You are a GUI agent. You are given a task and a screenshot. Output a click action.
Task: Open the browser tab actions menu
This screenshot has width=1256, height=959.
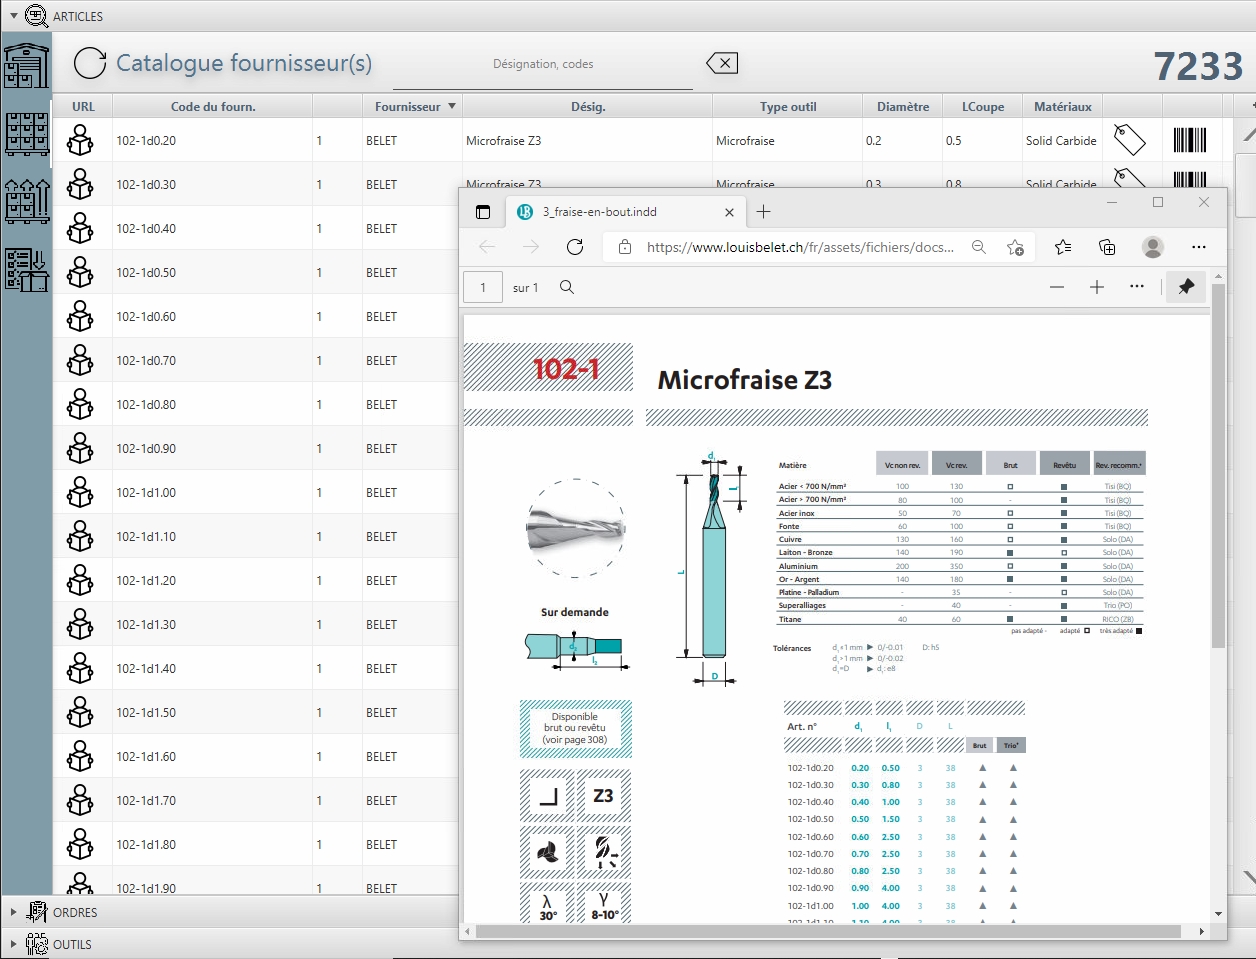pyautogui.click(x=483, y=212)
